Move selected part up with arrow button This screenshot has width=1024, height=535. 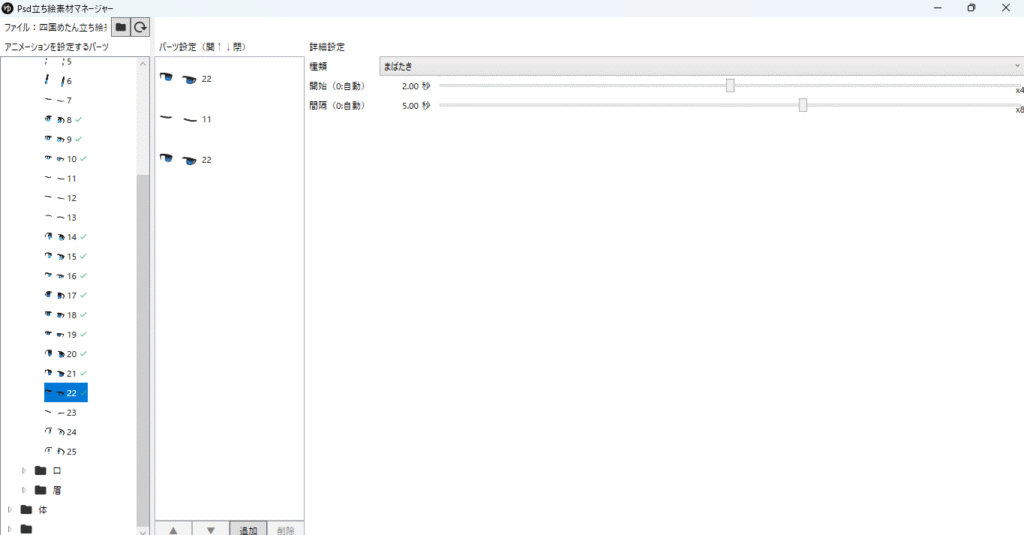[173, 529]
